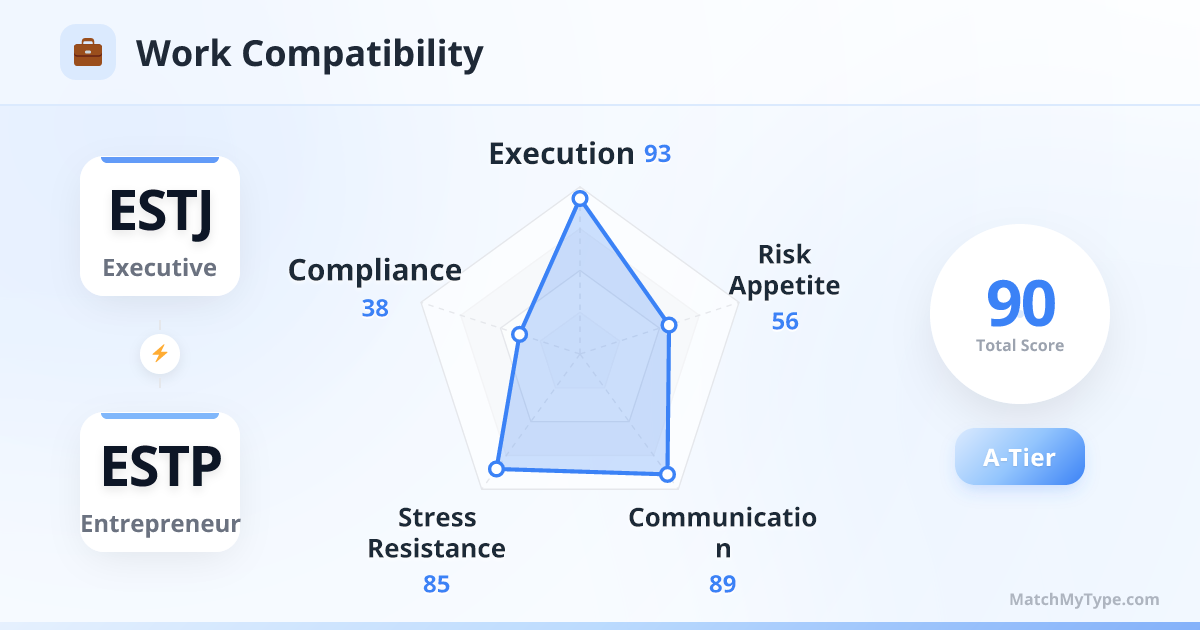1200x630 pixels.
Task: Click the Compliance radar data point
Action: [x=519, y=334]
